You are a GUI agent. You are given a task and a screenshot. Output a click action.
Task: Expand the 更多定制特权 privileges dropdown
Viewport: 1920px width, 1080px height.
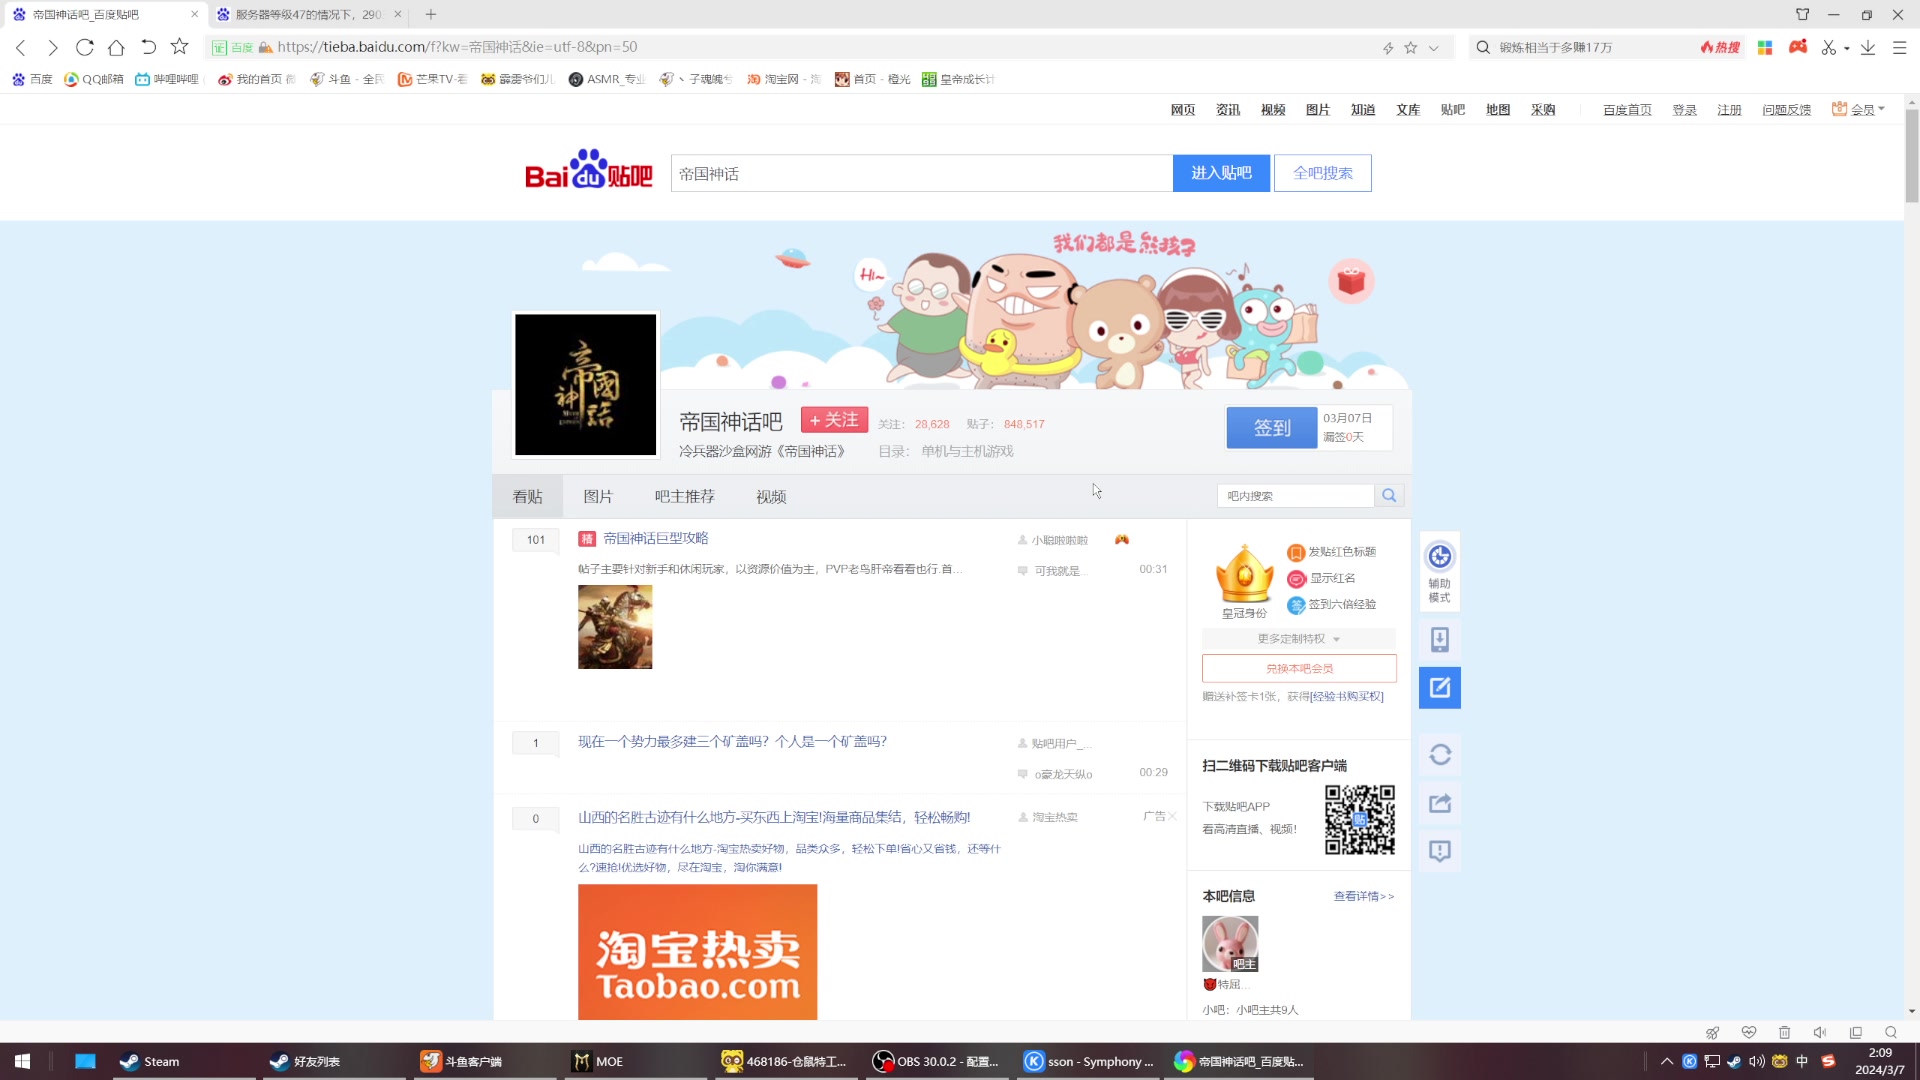[x=1297, y=637]
